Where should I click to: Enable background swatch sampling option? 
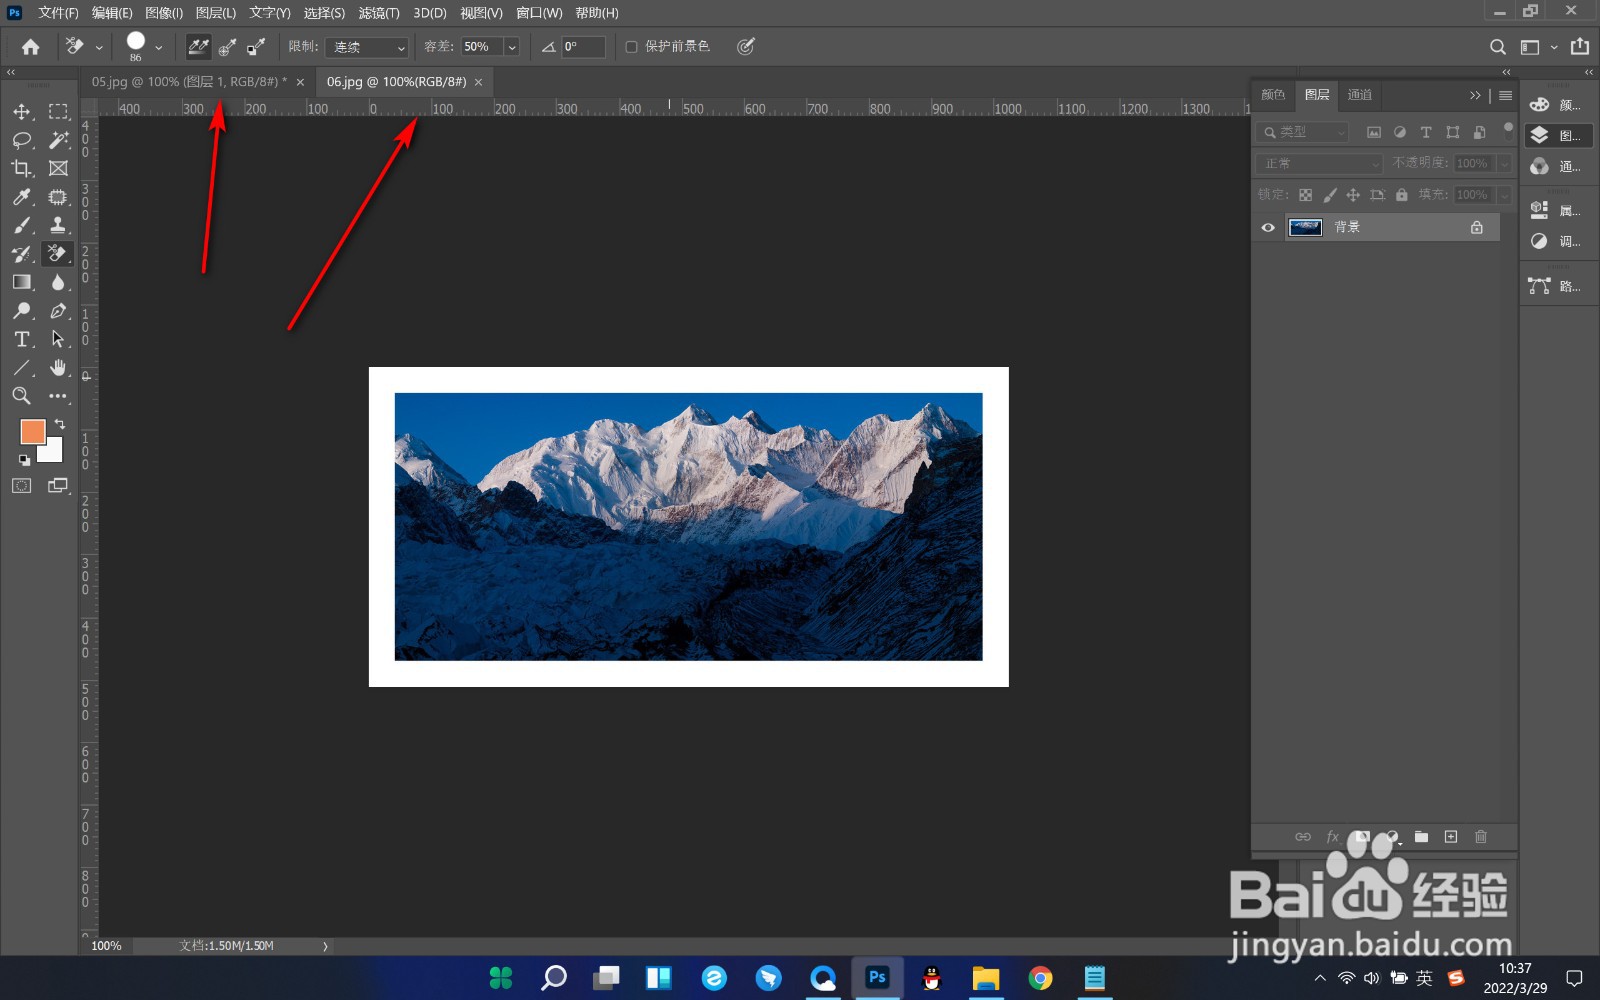click(257, 46)
